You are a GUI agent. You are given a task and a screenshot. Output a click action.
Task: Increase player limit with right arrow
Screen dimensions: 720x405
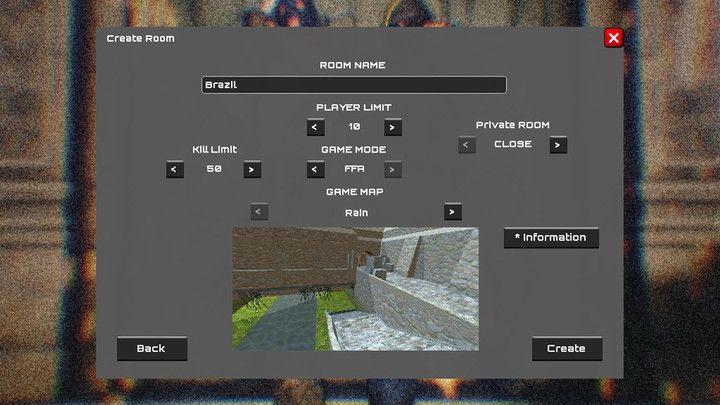point(393,127)
